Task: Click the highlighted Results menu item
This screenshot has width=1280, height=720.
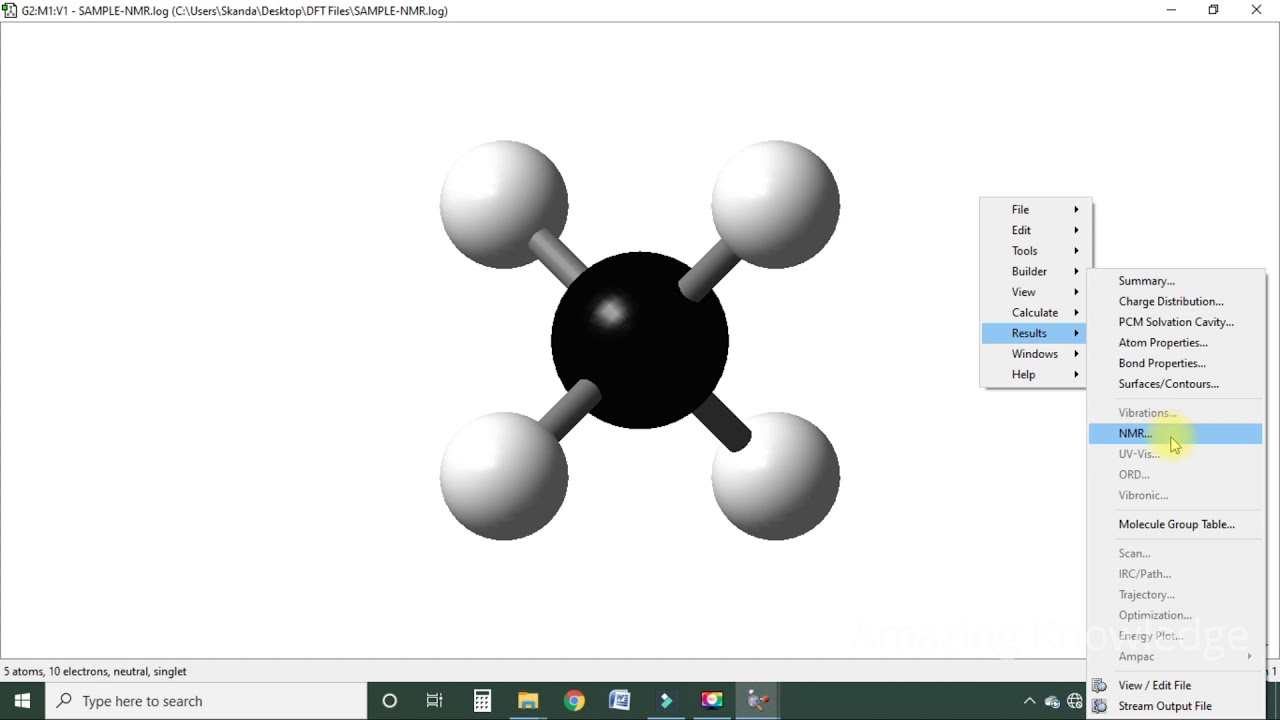Action: (x=1036, y=333)
